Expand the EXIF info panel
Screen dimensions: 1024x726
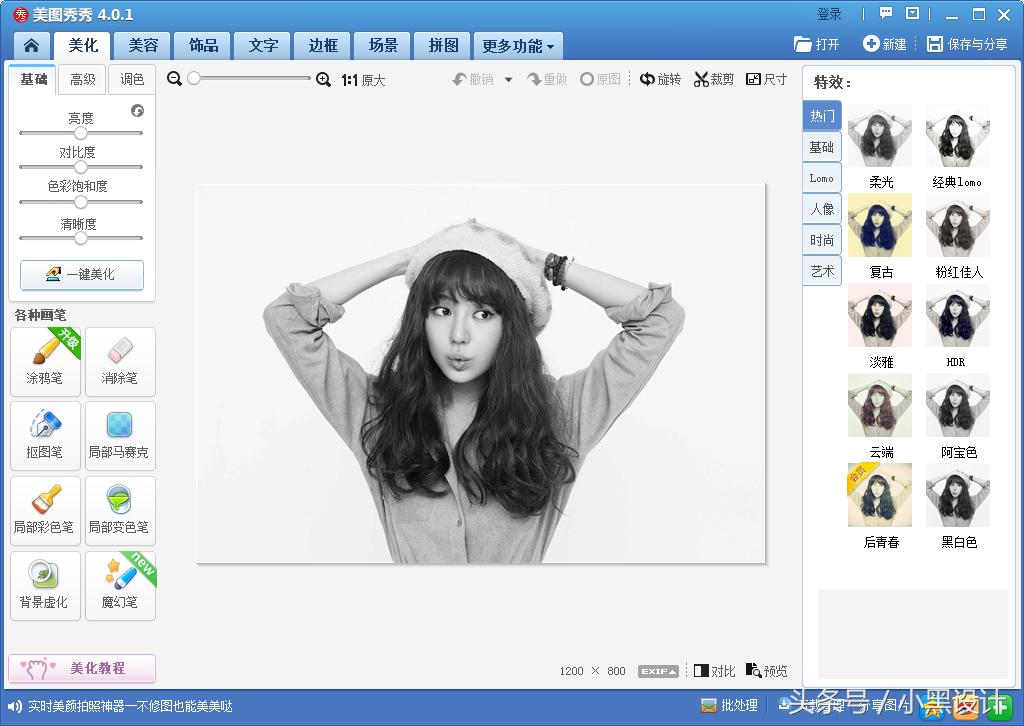point(658,671)
